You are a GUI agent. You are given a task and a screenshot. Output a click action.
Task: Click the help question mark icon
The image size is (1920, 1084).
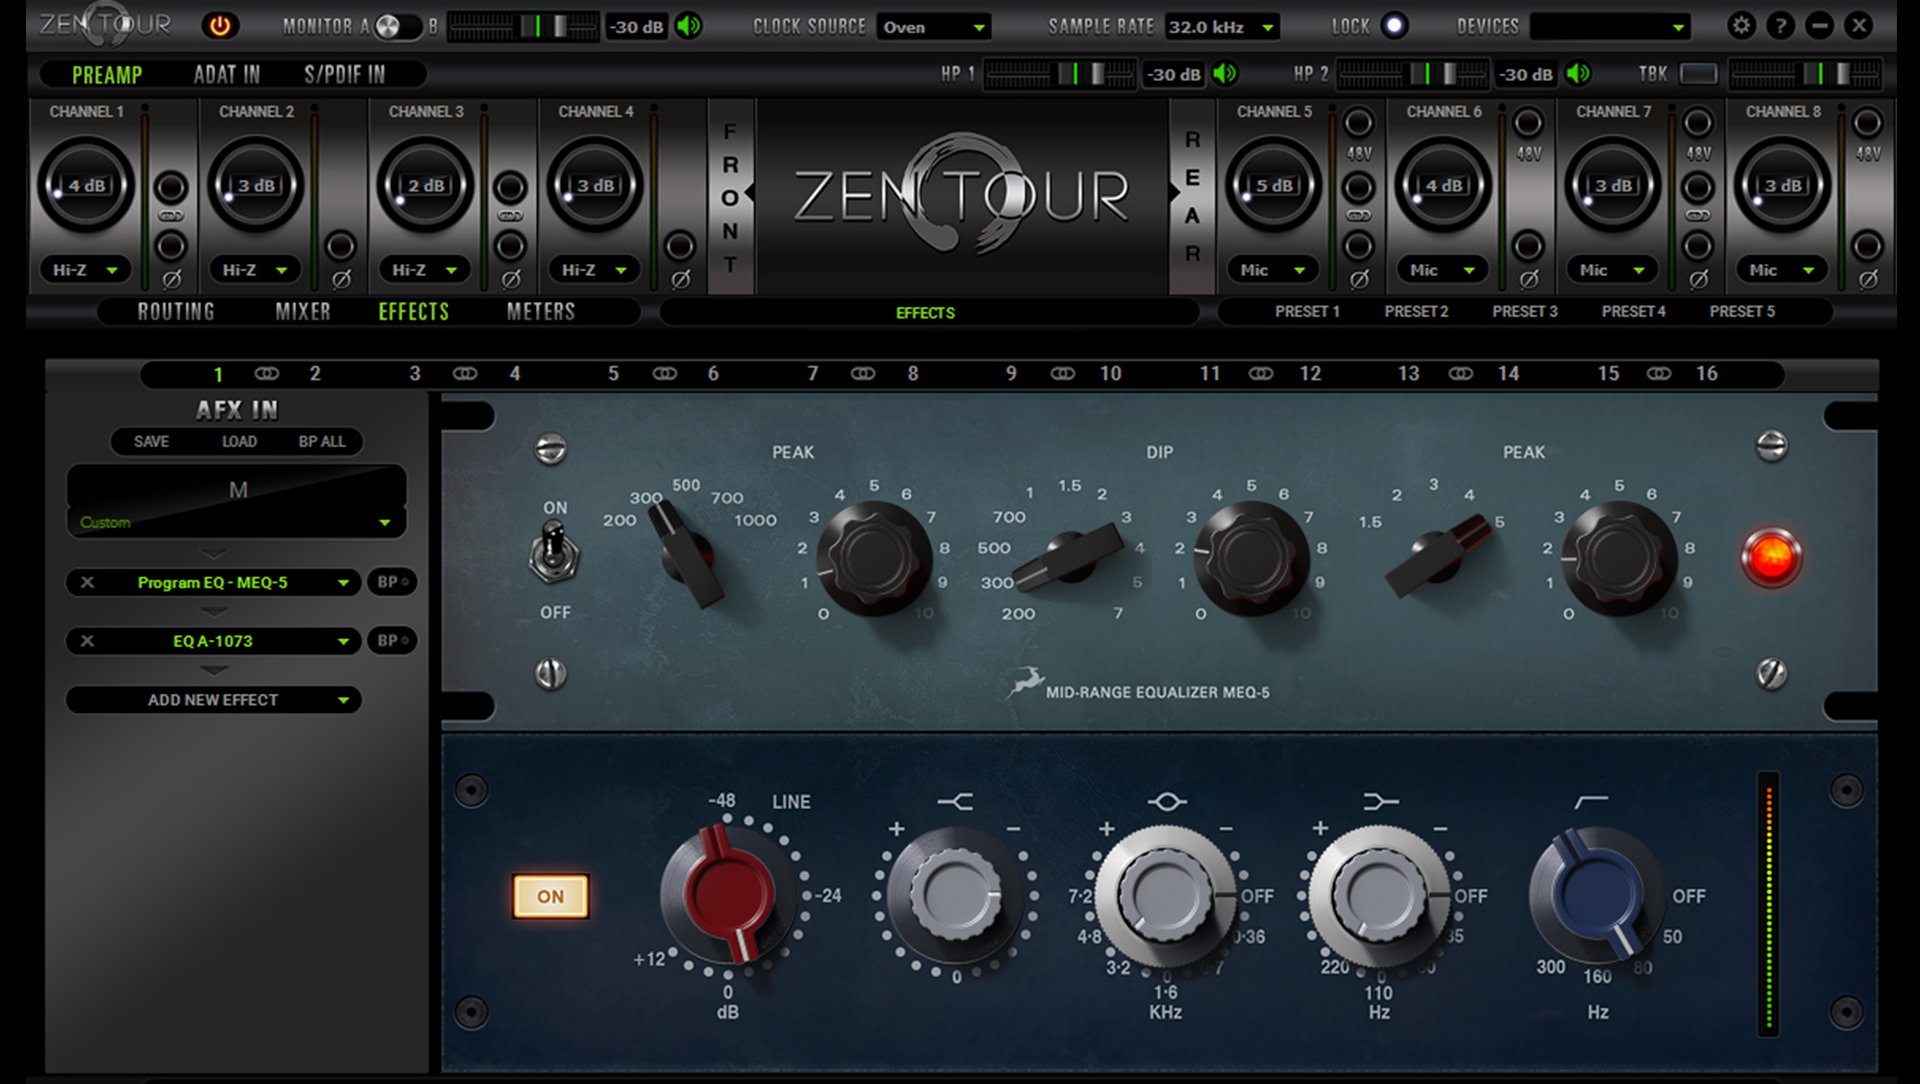[1781, 26]
